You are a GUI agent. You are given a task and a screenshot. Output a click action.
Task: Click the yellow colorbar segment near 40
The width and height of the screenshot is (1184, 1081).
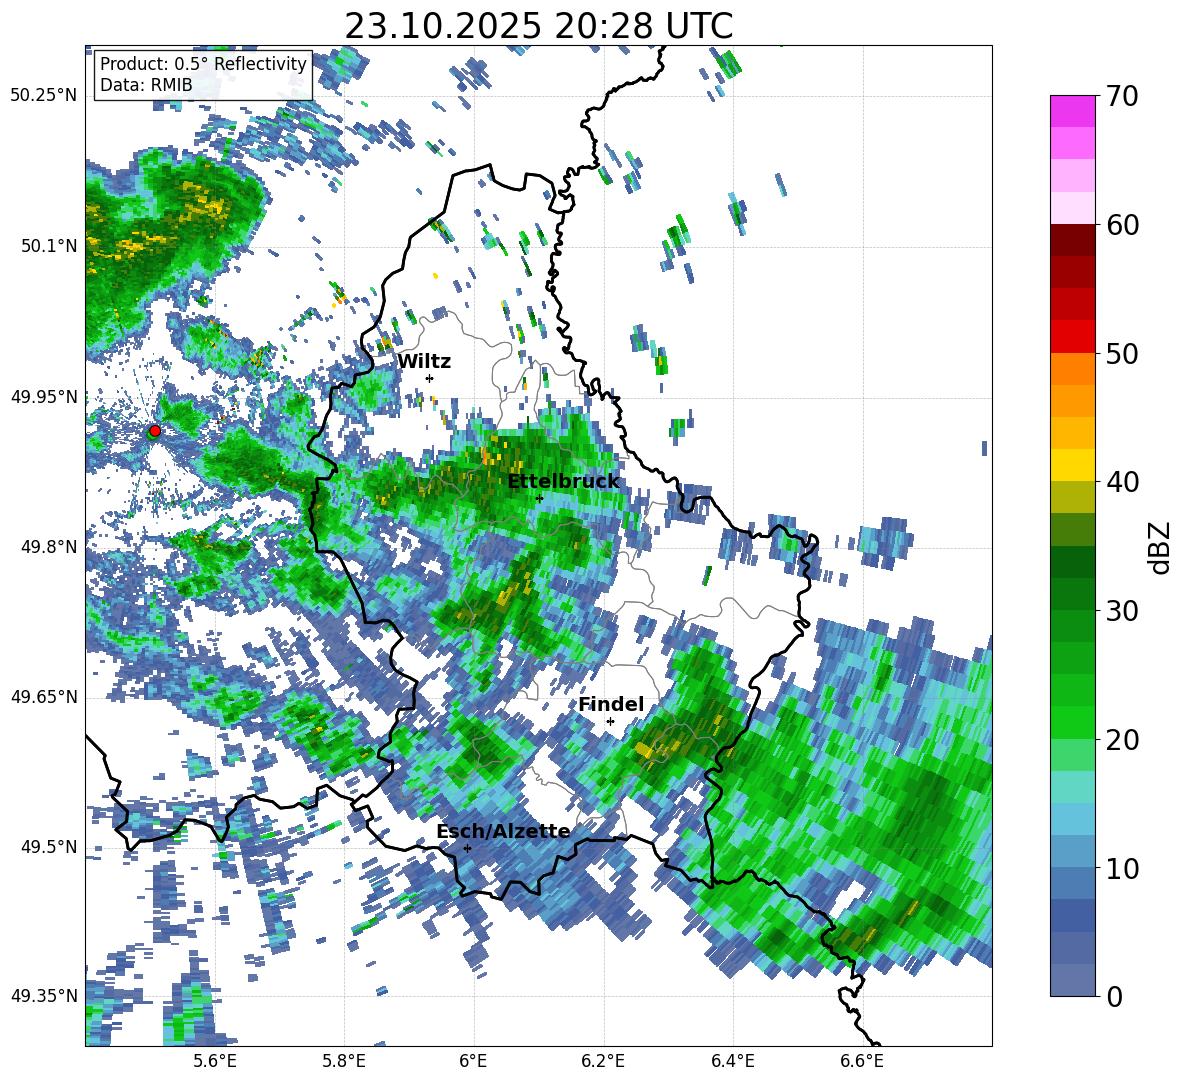coord(1072,465)
